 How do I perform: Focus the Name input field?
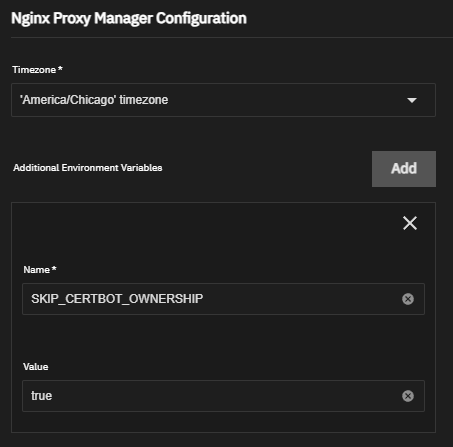pos(223,299)
